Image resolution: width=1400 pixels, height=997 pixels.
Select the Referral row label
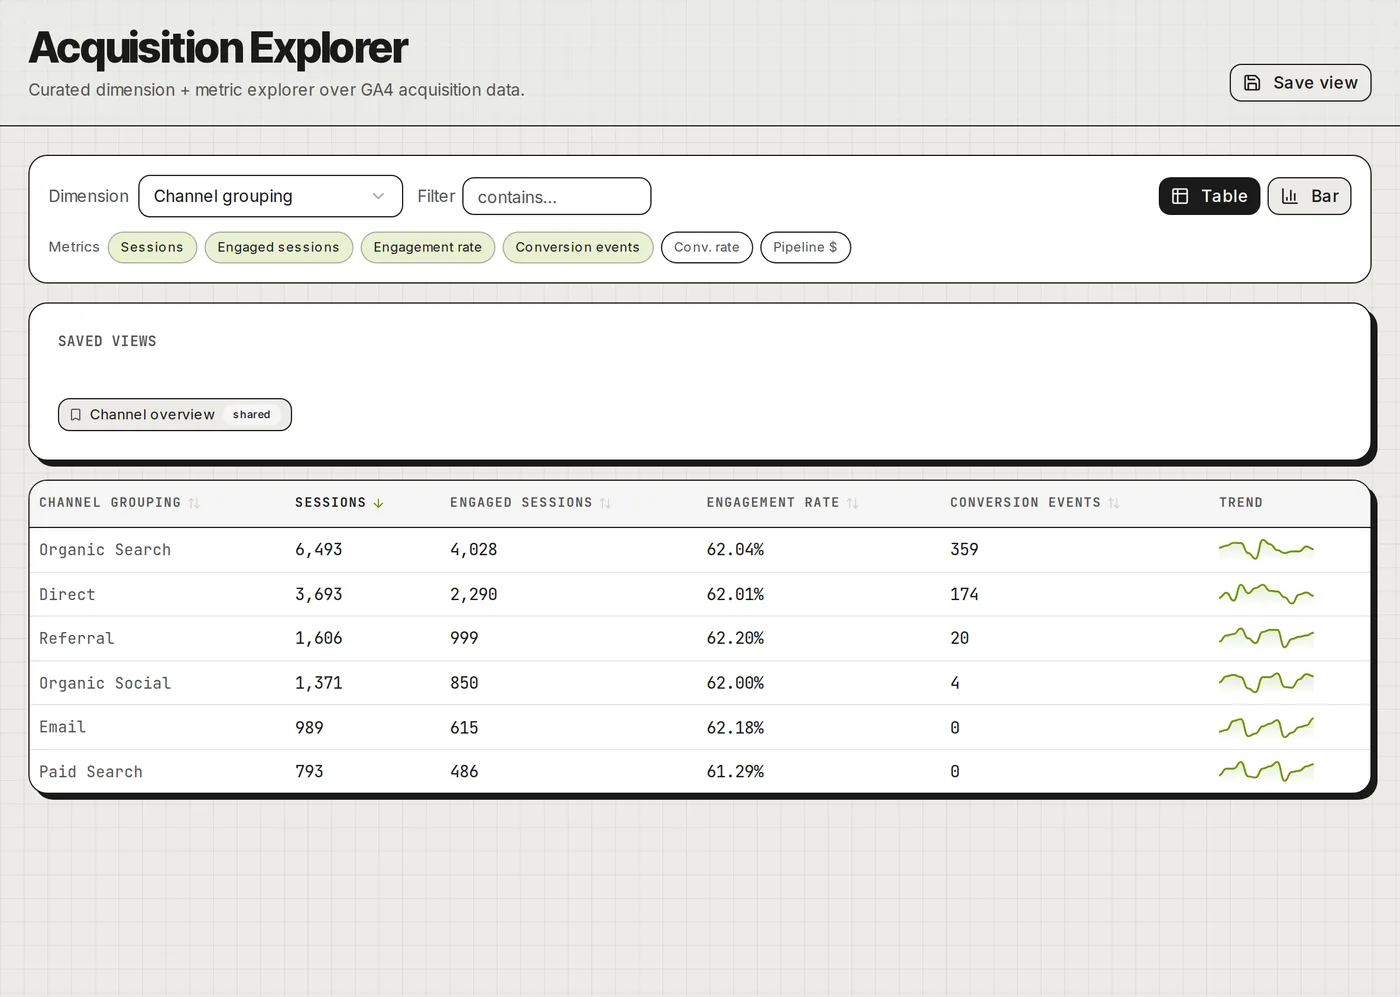tap(77, 638)
